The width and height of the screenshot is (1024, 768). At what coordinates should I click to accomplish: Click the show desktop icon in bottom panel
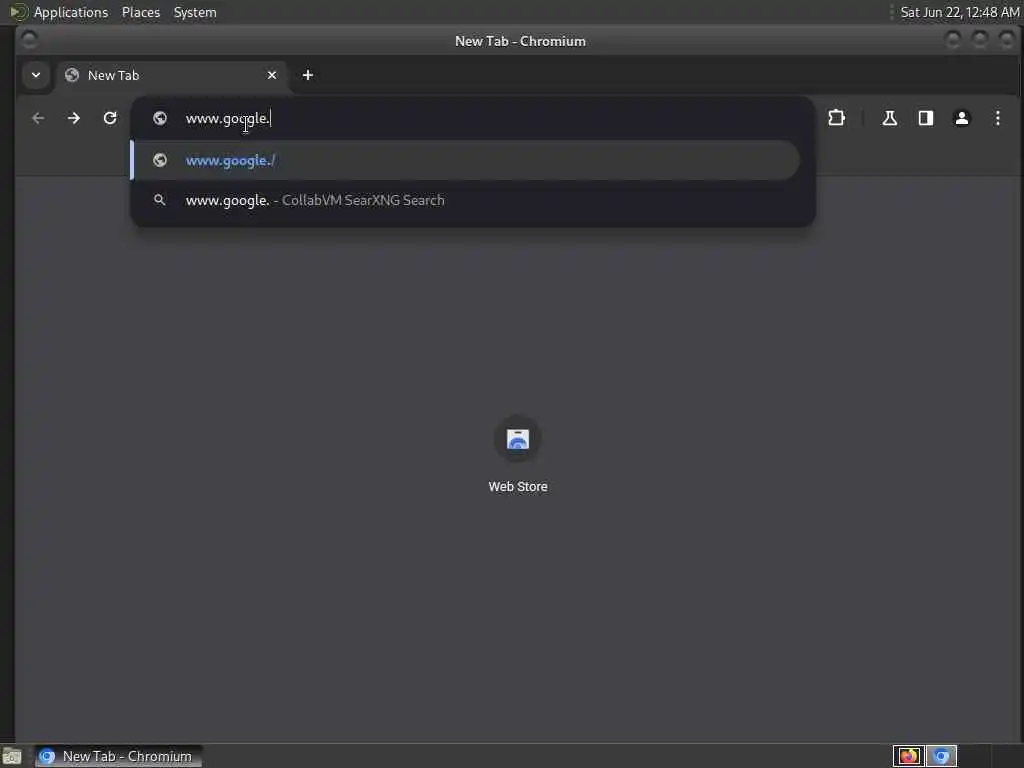(x=12, y=756)
